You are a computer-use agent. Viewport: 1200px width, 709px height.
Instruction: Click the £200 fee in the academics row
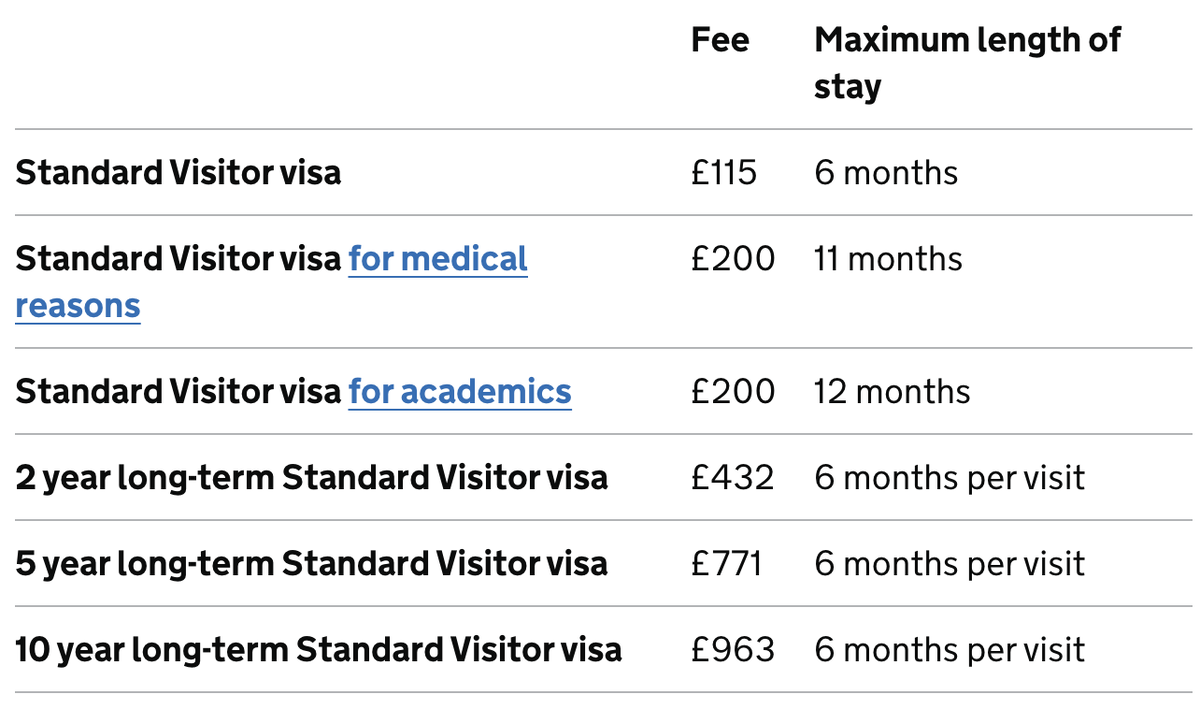[x=732, y=391]
